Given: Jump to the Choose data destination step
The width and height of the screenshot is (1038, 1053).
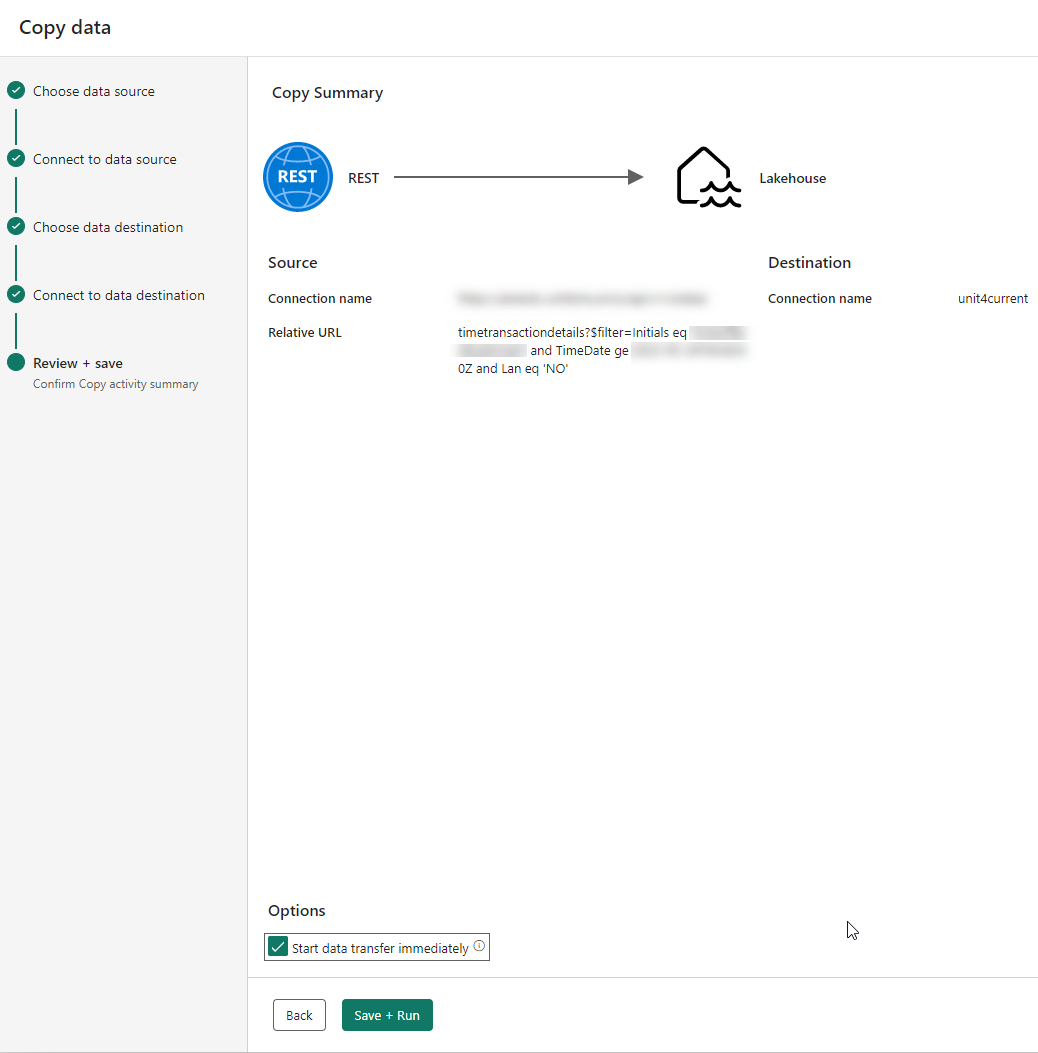Looking at the screenshot, I should click(108, 227).
